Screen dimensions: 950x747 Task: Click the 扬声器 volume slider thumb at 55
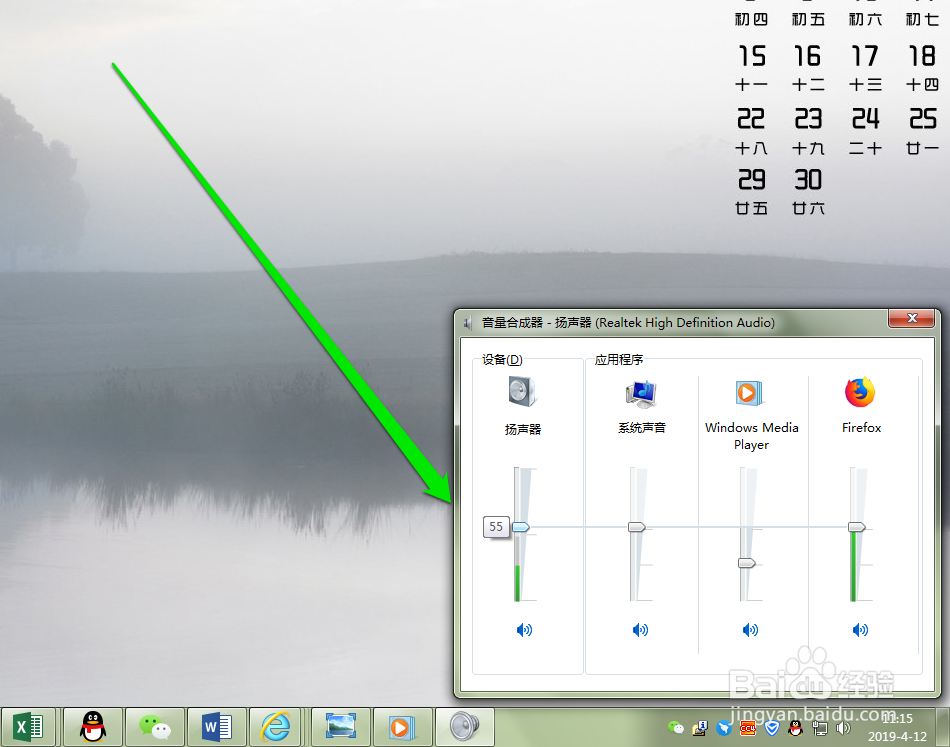[x=521, y=527]
